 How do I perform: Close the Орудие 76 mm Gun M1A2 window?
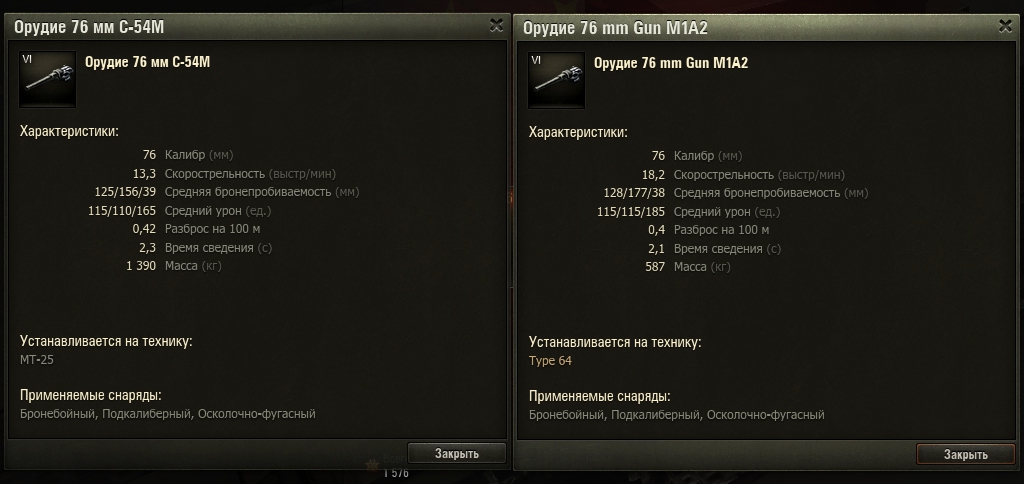(1006, 26)
